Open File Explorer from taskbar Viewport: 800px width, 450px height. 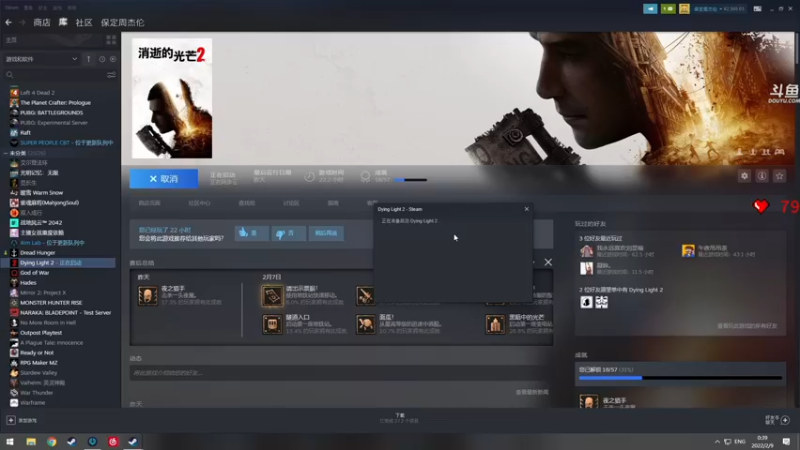[x=31, y=442]
